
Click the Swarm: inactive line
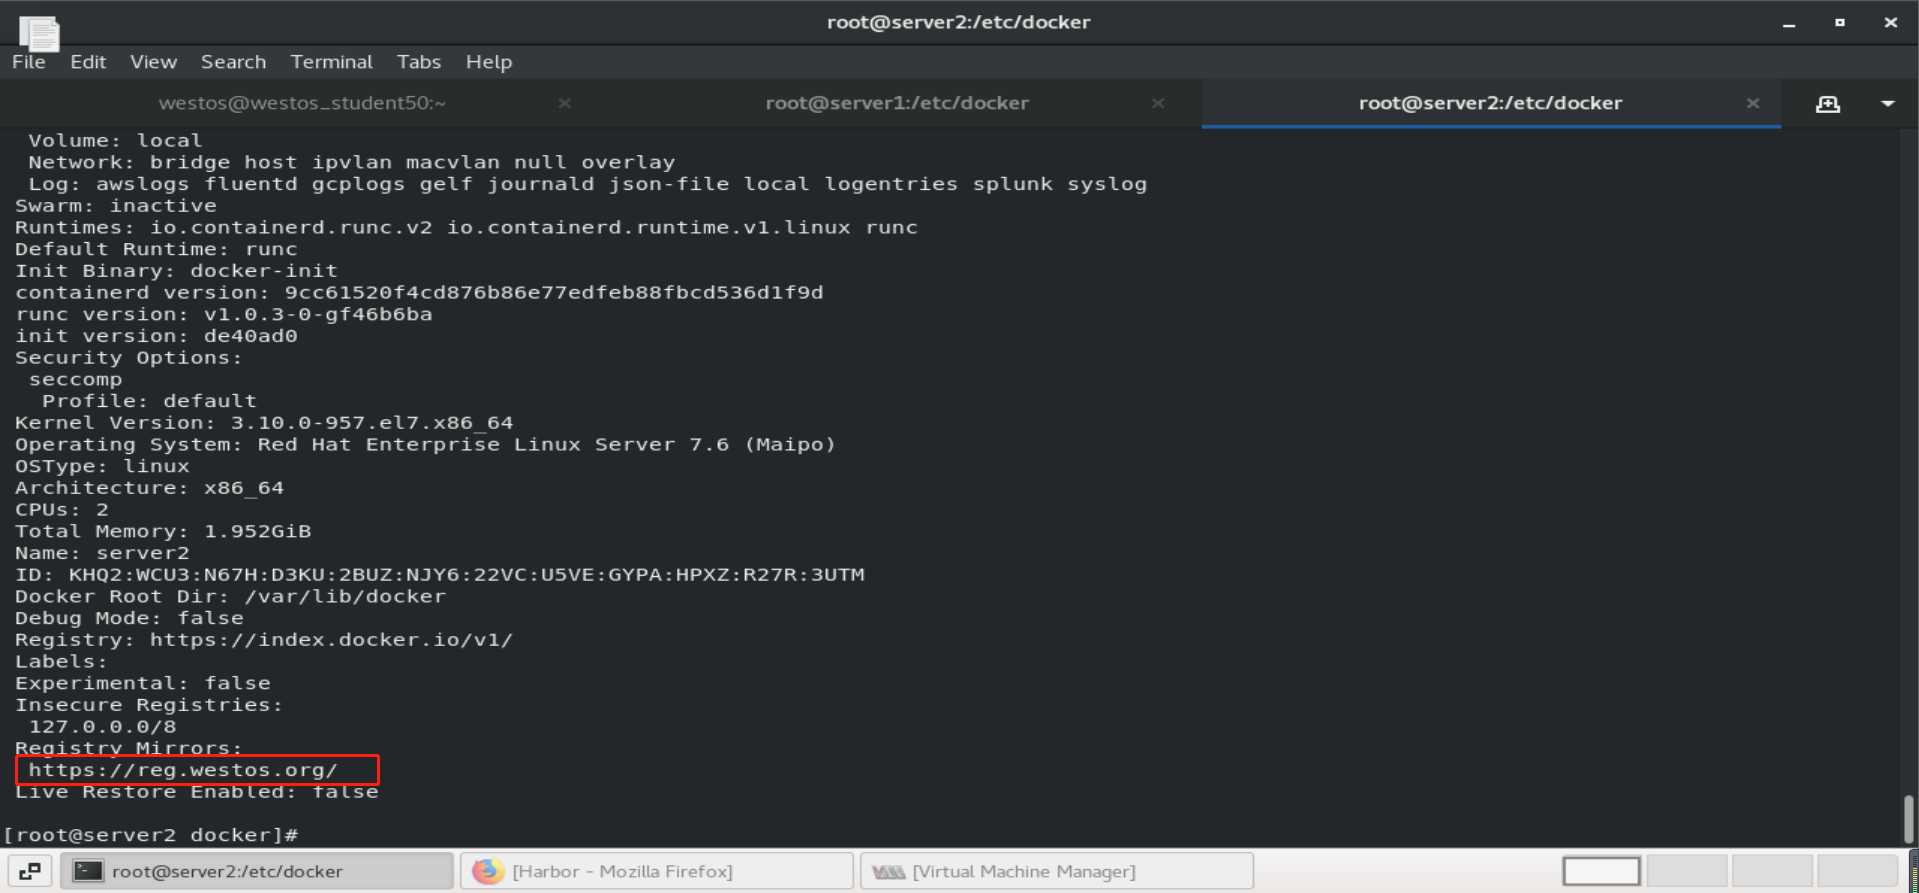click(x=115, y=206)
